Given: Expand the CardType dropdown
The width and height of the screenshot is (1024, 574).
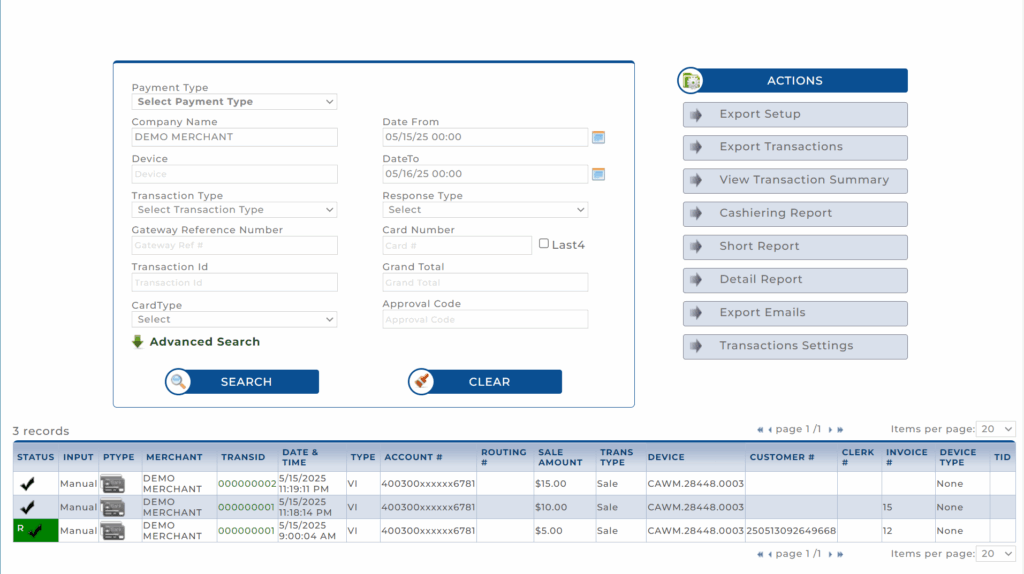Looking at the screenshot, I should [234, 320].
